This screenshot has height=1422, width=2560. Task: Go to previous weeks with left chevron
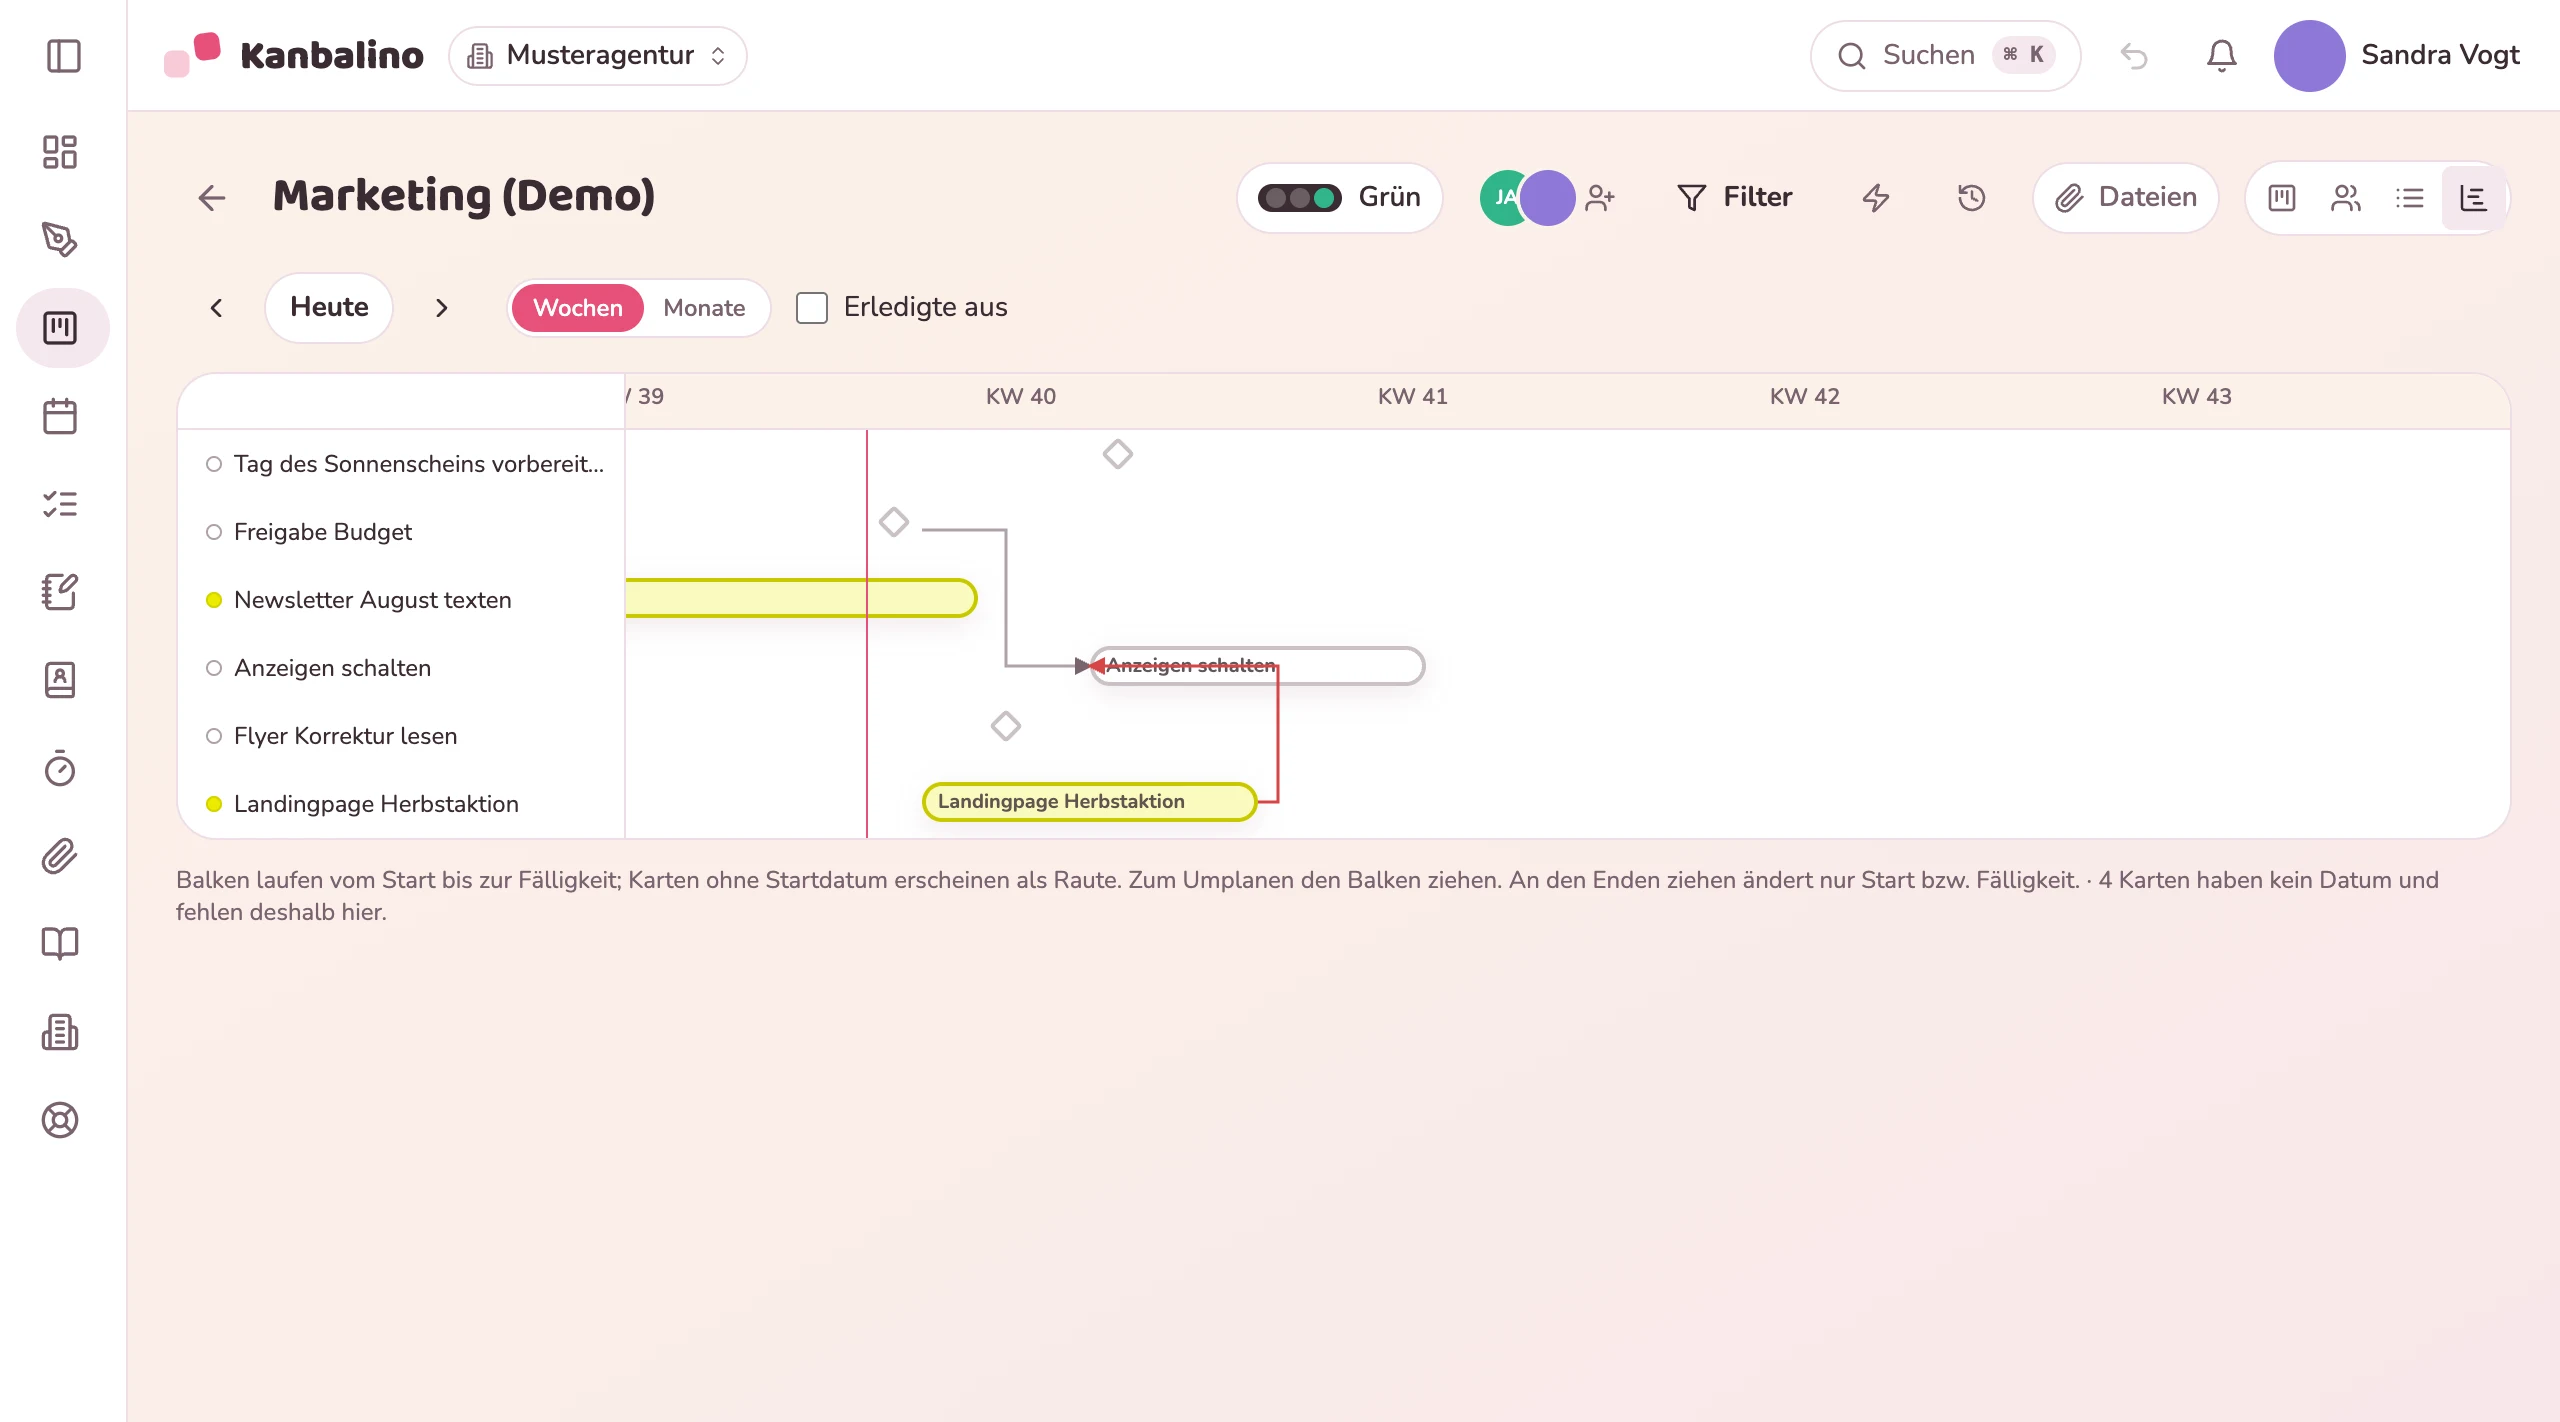click(216, 308)
